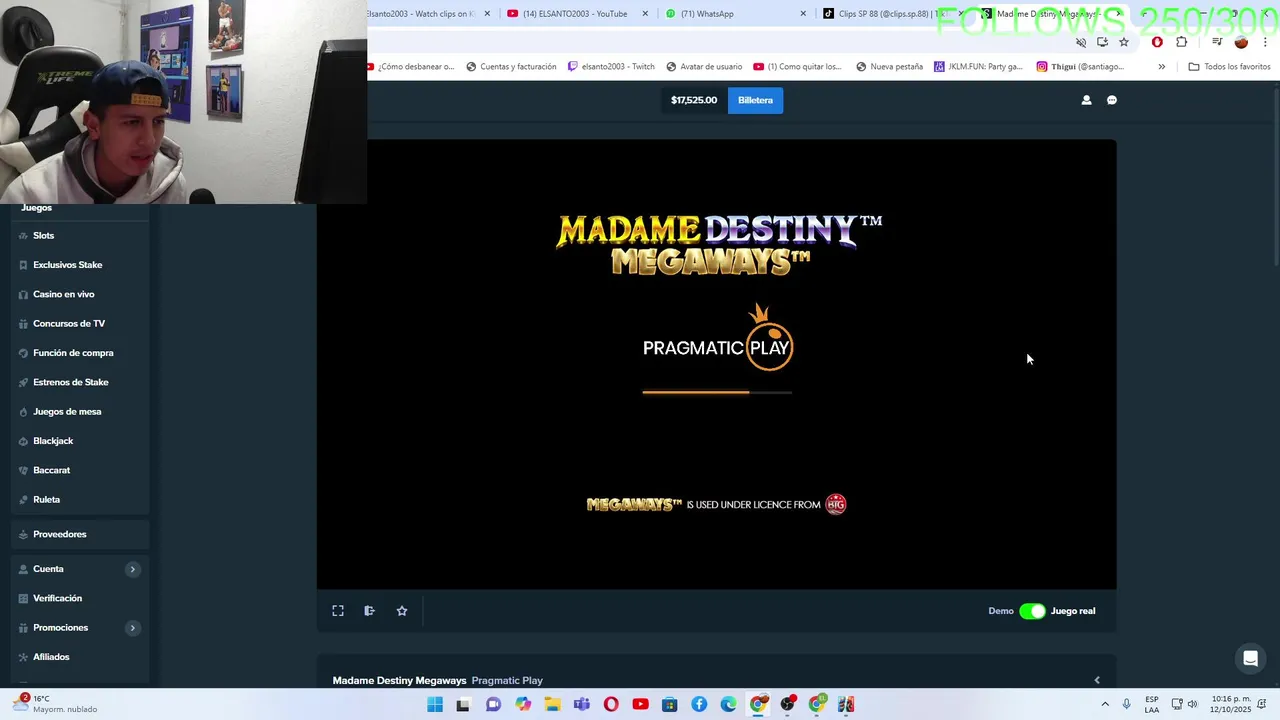Open JKLM.FUN Party games bookmark

(978, 67)
